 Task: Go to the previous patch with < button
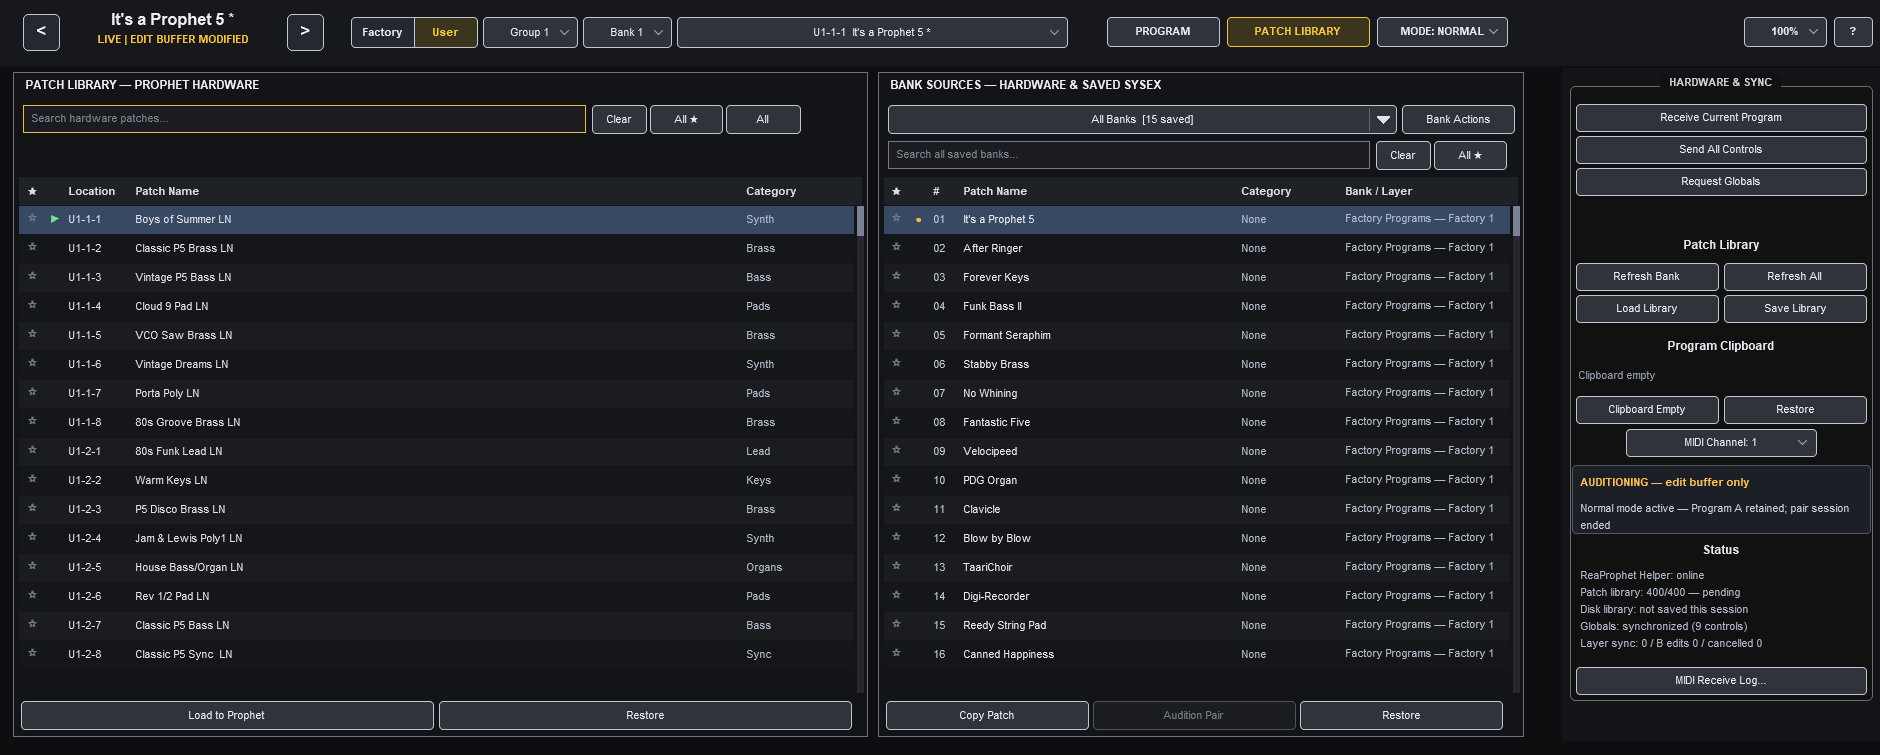41,32
